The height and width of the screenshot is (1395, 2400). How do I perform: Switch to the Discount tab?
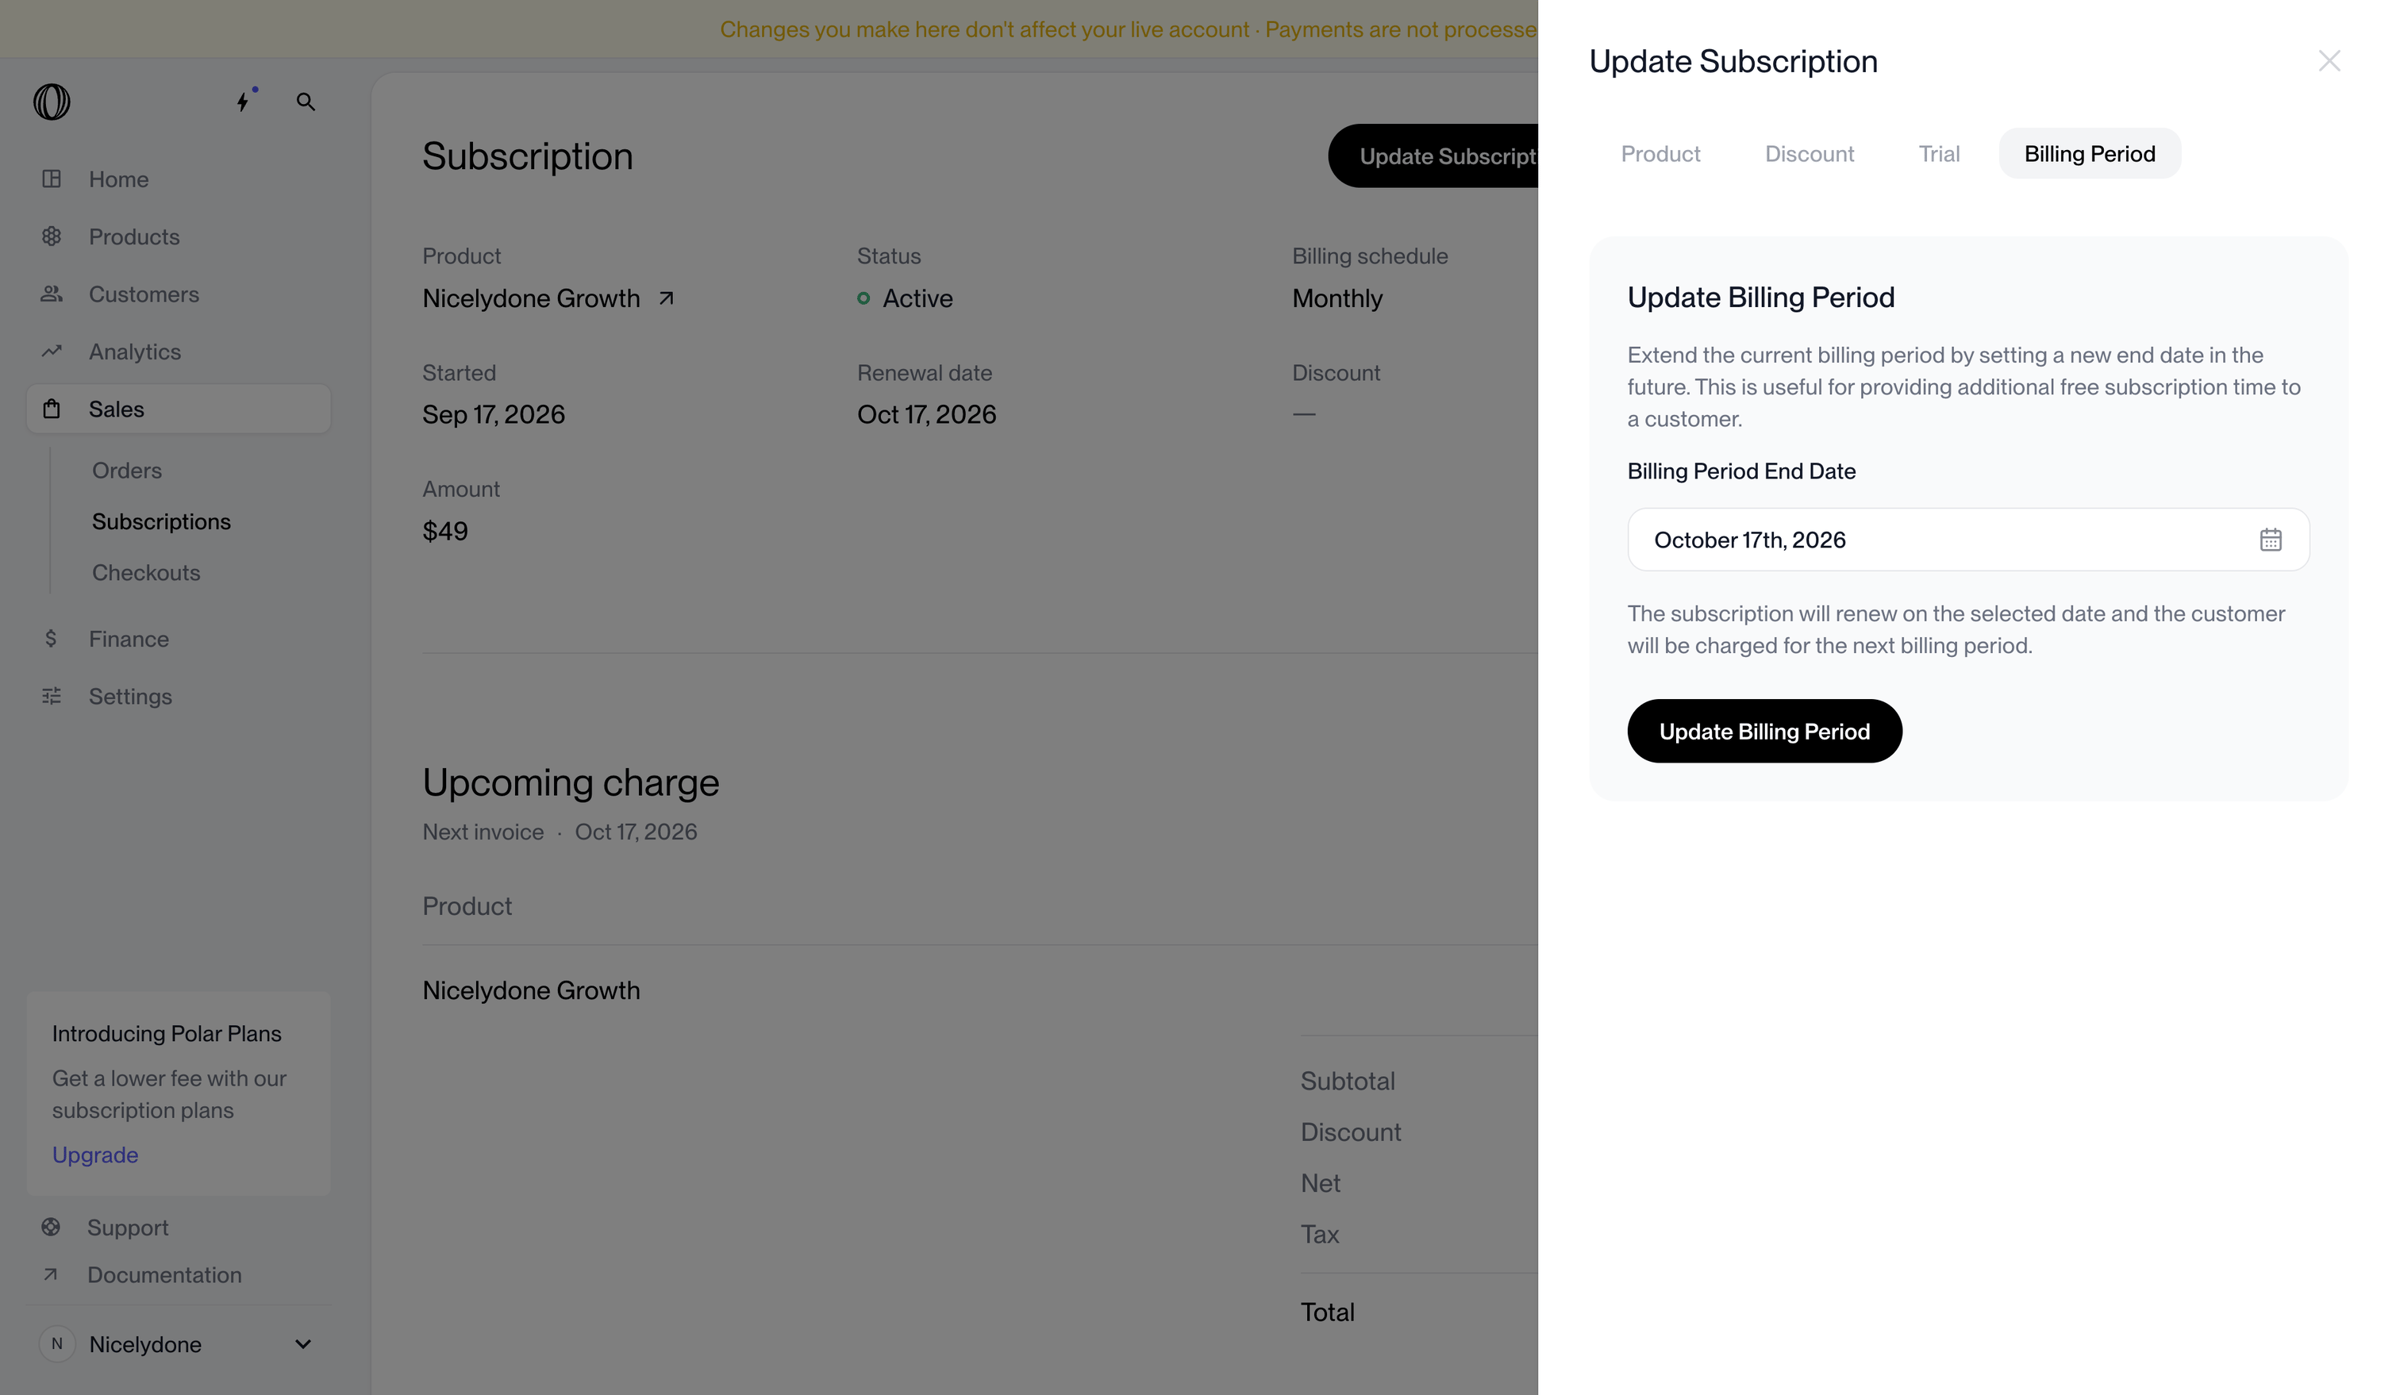(1809, 154)
